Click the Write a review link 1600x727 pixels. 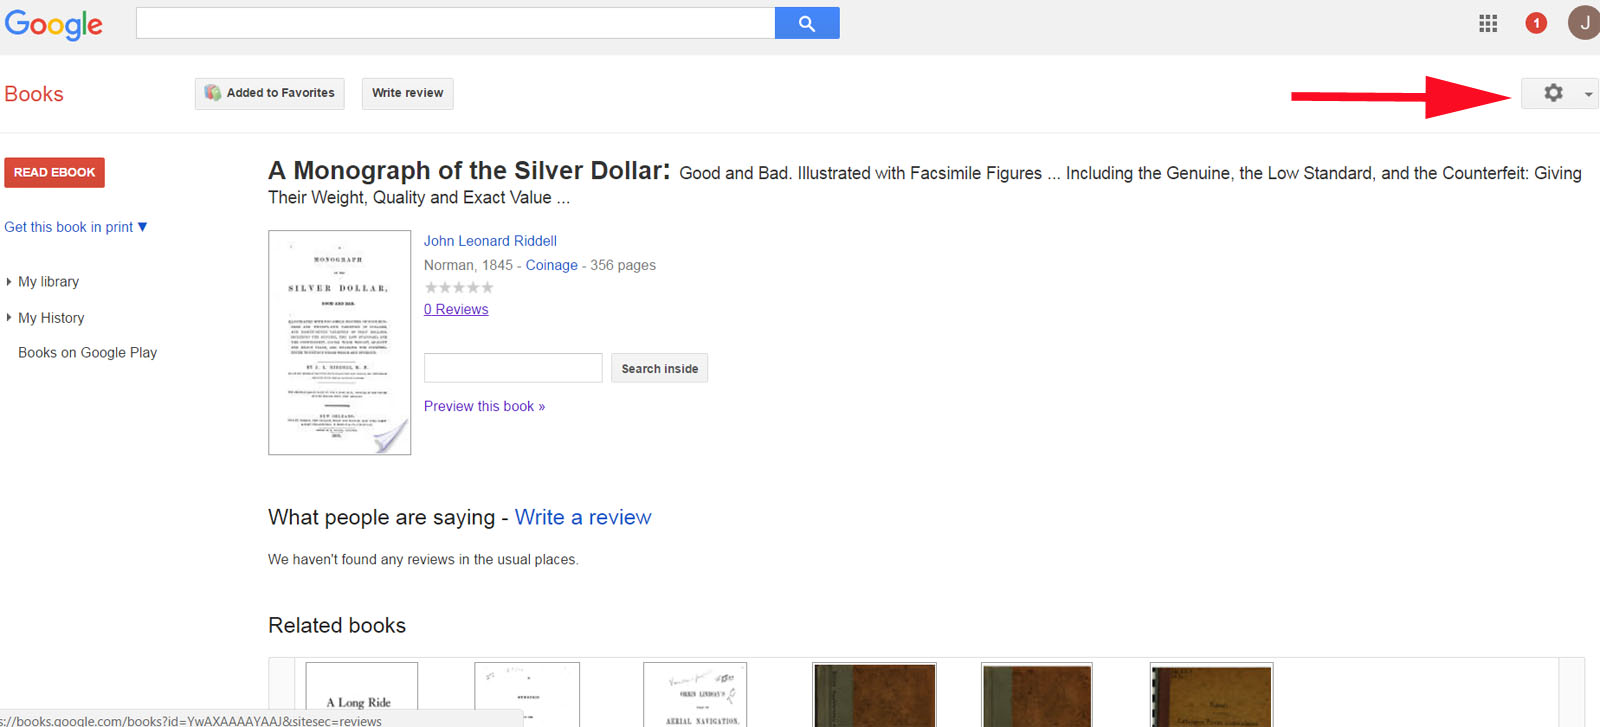tap(583, 517)
